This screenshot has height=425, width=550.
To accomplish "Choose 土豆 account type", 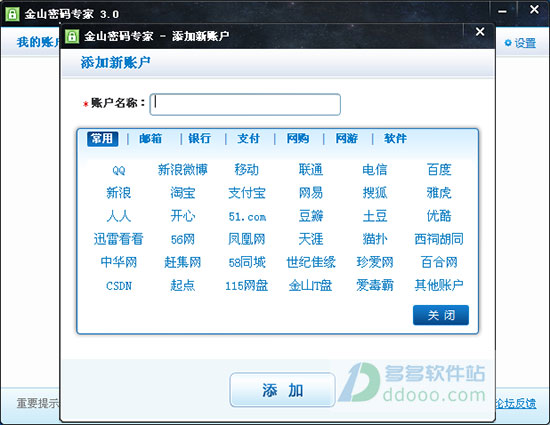I will (375, 216).
